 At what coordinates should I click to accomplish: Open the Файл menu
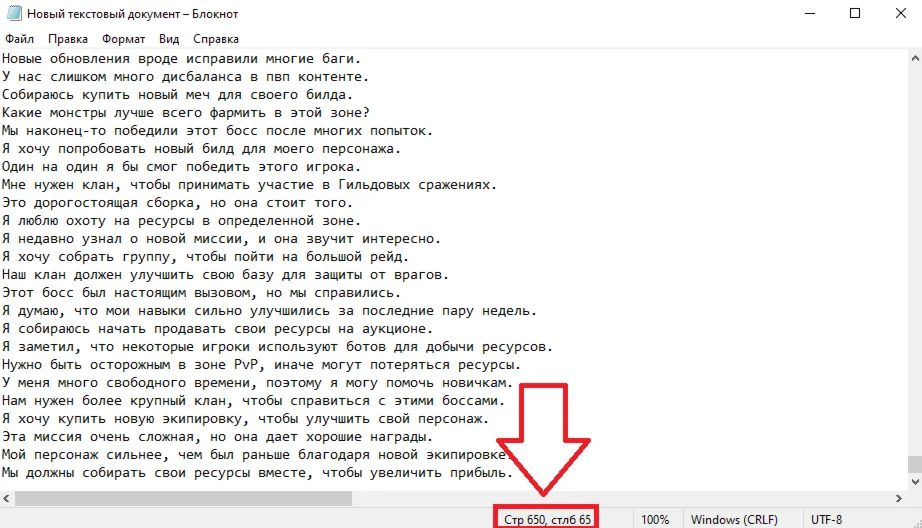pyautogui.click(x=19, y=39)
